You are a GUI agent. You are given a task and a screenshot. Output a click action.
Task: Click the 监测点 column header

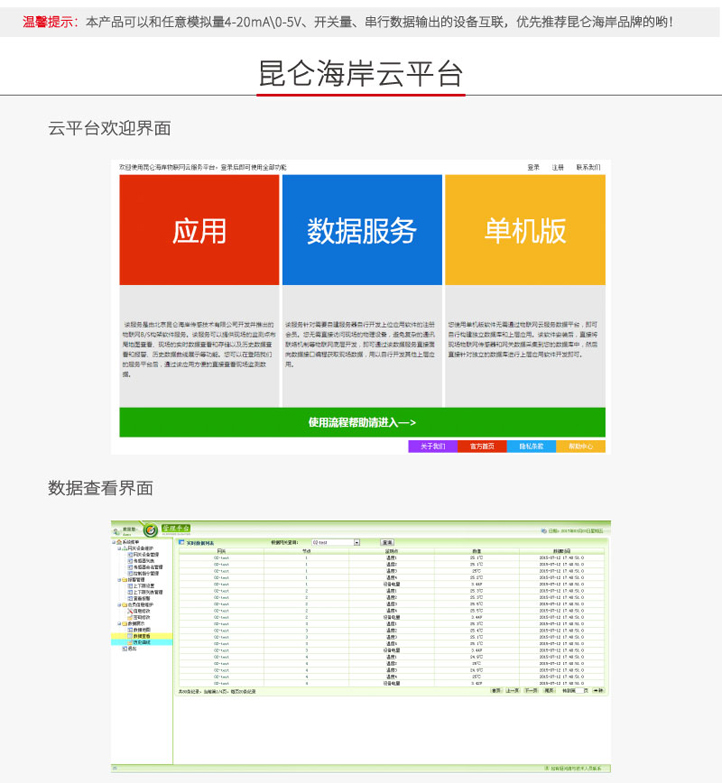point(391,551)
